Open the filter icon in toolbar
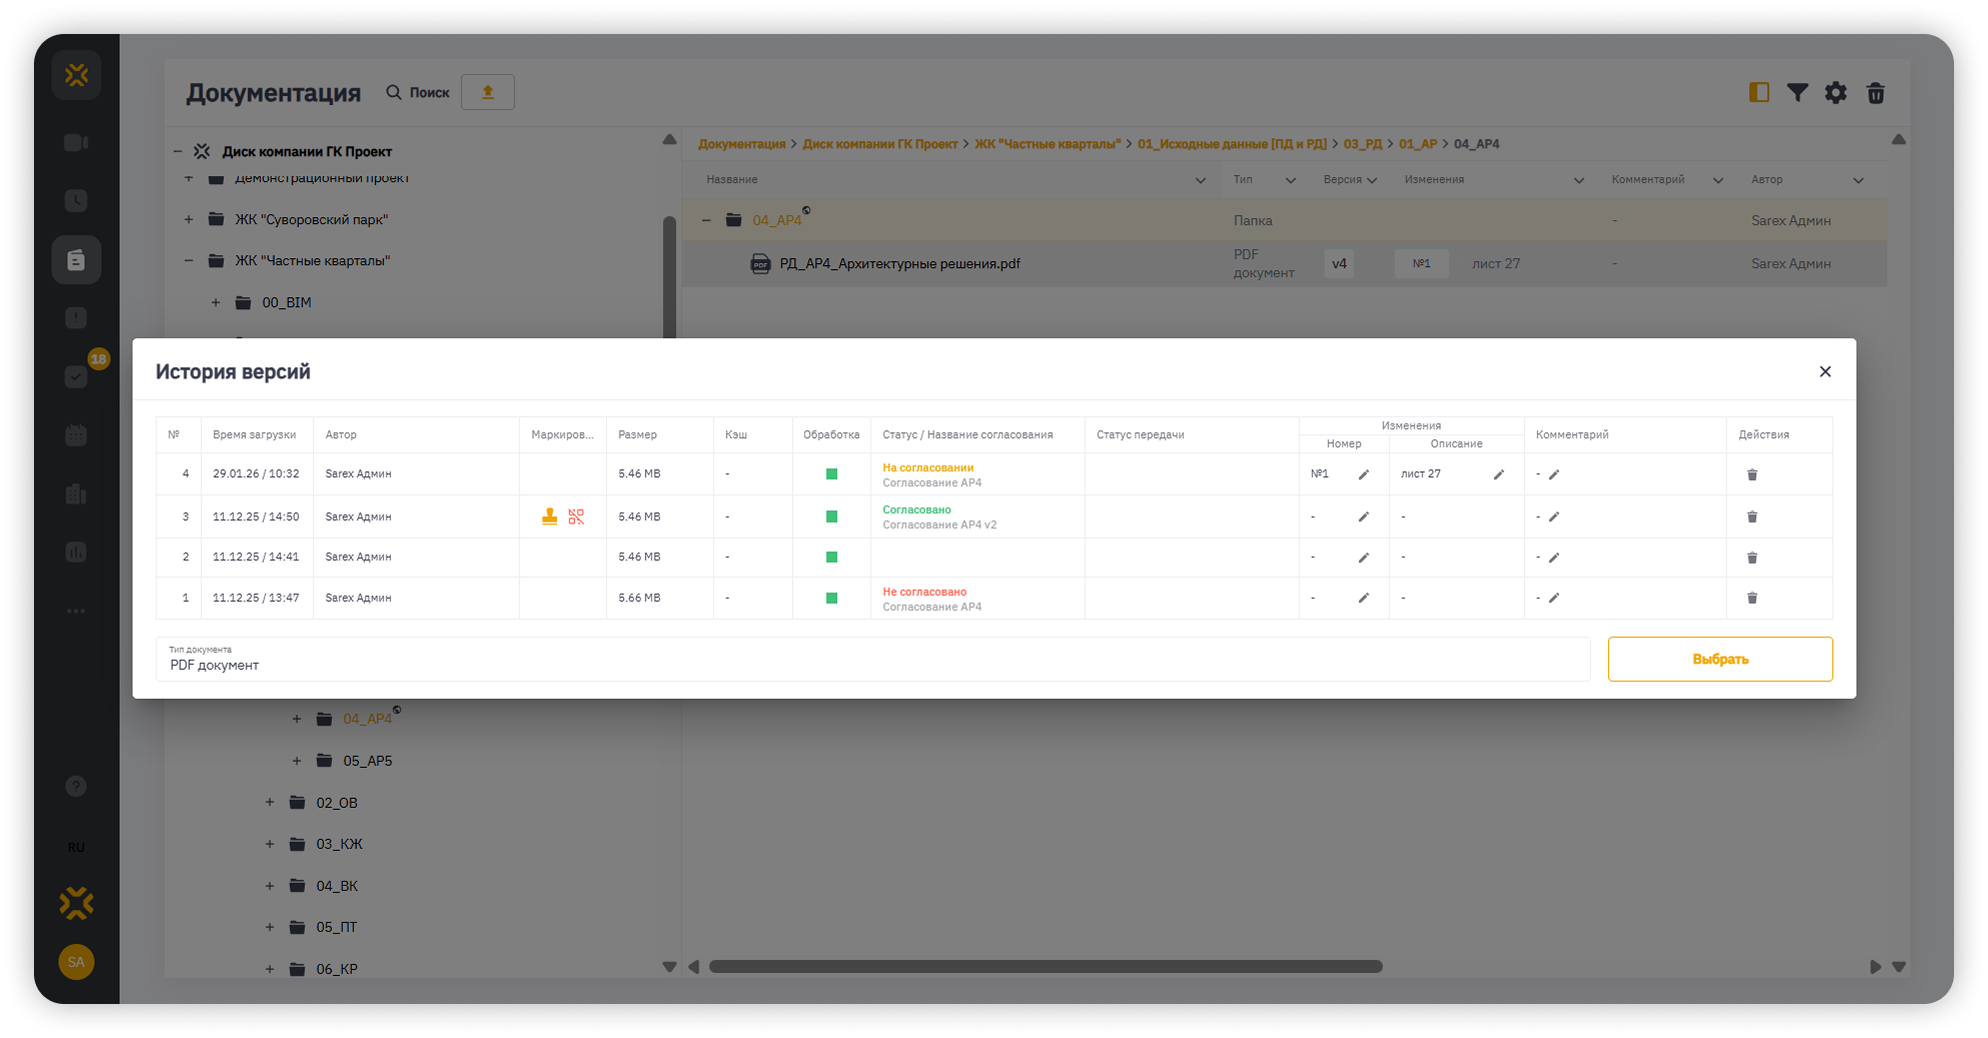This screenshot has height=1038, width=1988. [1797, 93]
